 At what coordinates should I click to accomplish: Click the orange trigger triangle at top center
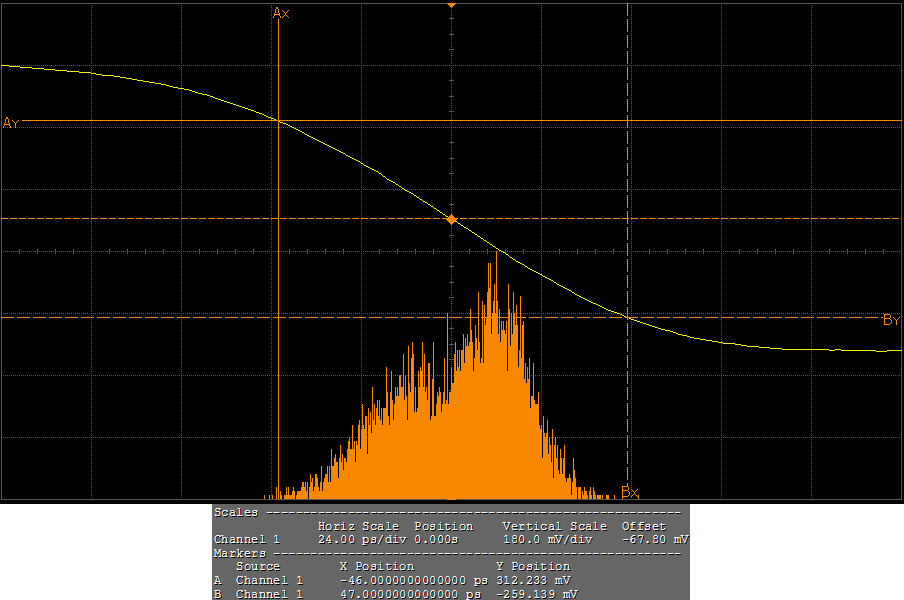pyautogui.click(x=451, y=5)
